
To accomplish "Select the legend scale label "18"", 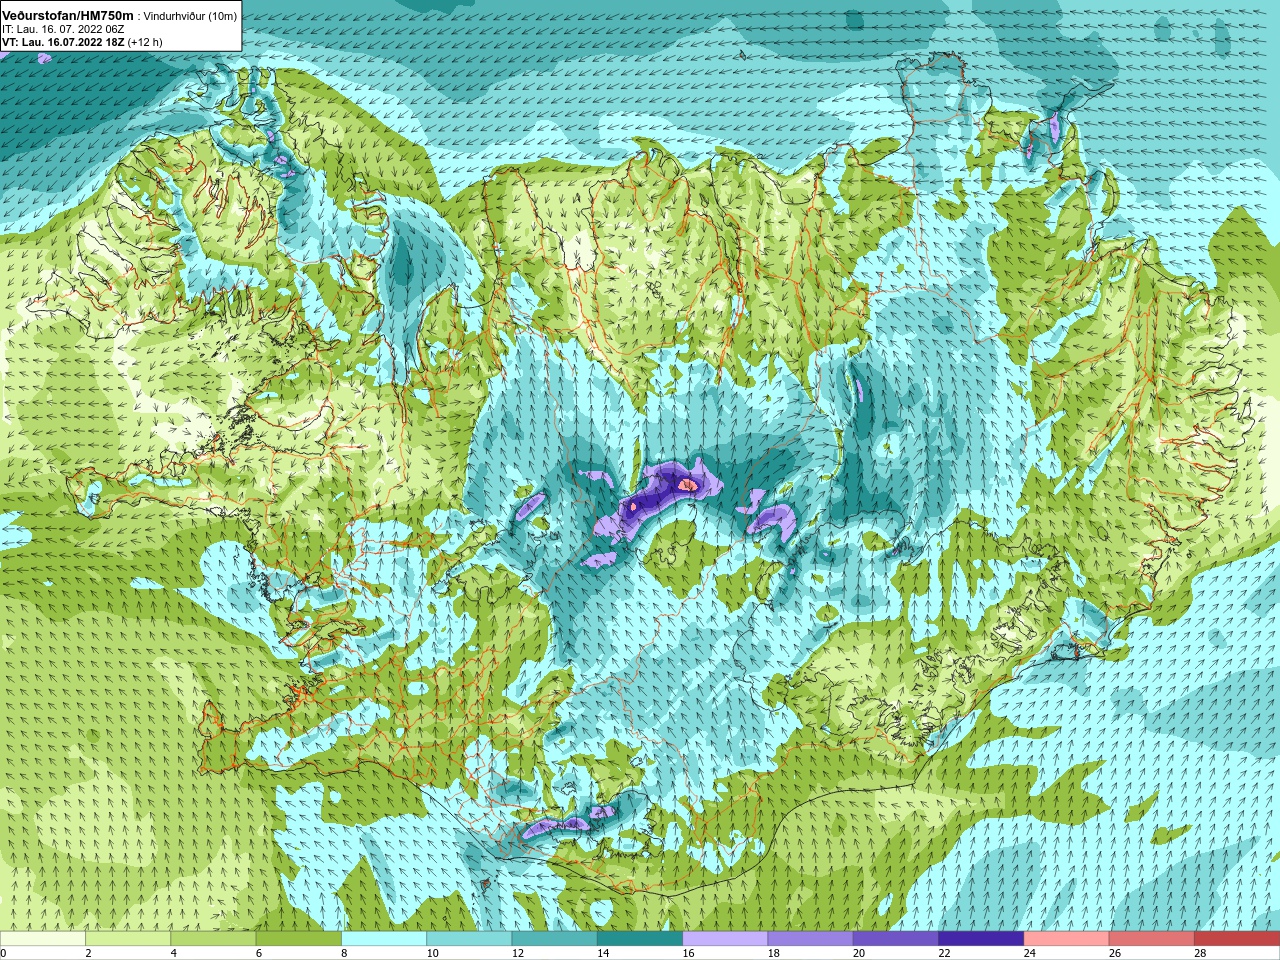I will coord(774,953).
